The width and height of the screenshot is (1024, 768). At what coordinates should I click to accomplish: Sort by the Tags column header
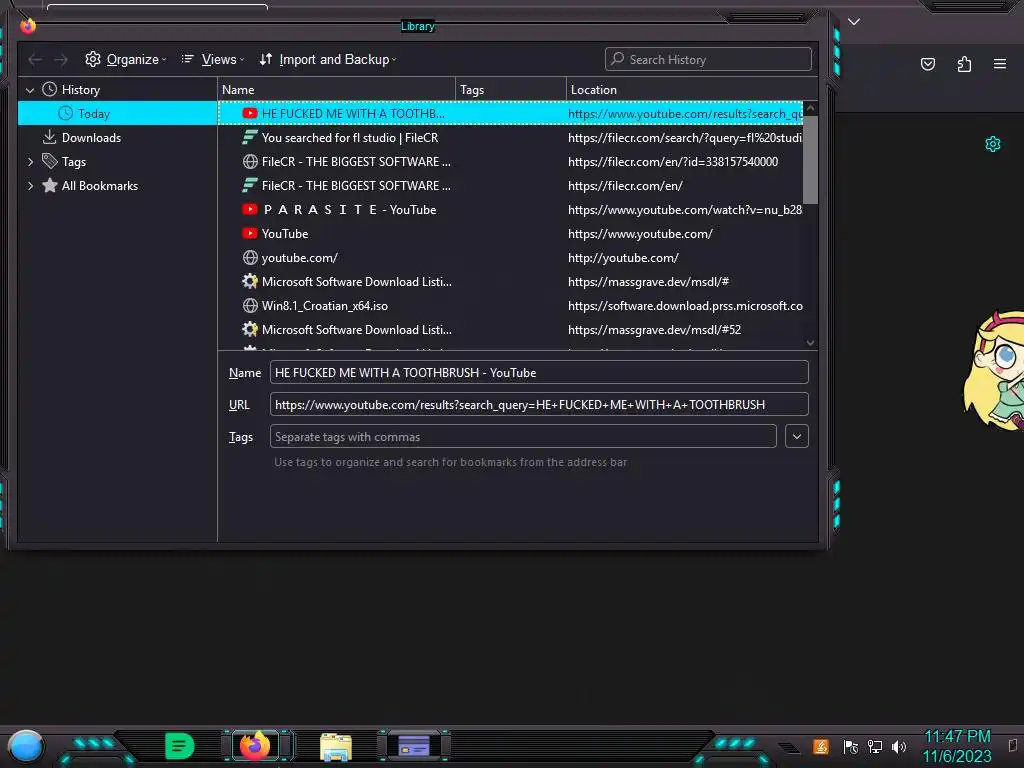coord(511,89)
